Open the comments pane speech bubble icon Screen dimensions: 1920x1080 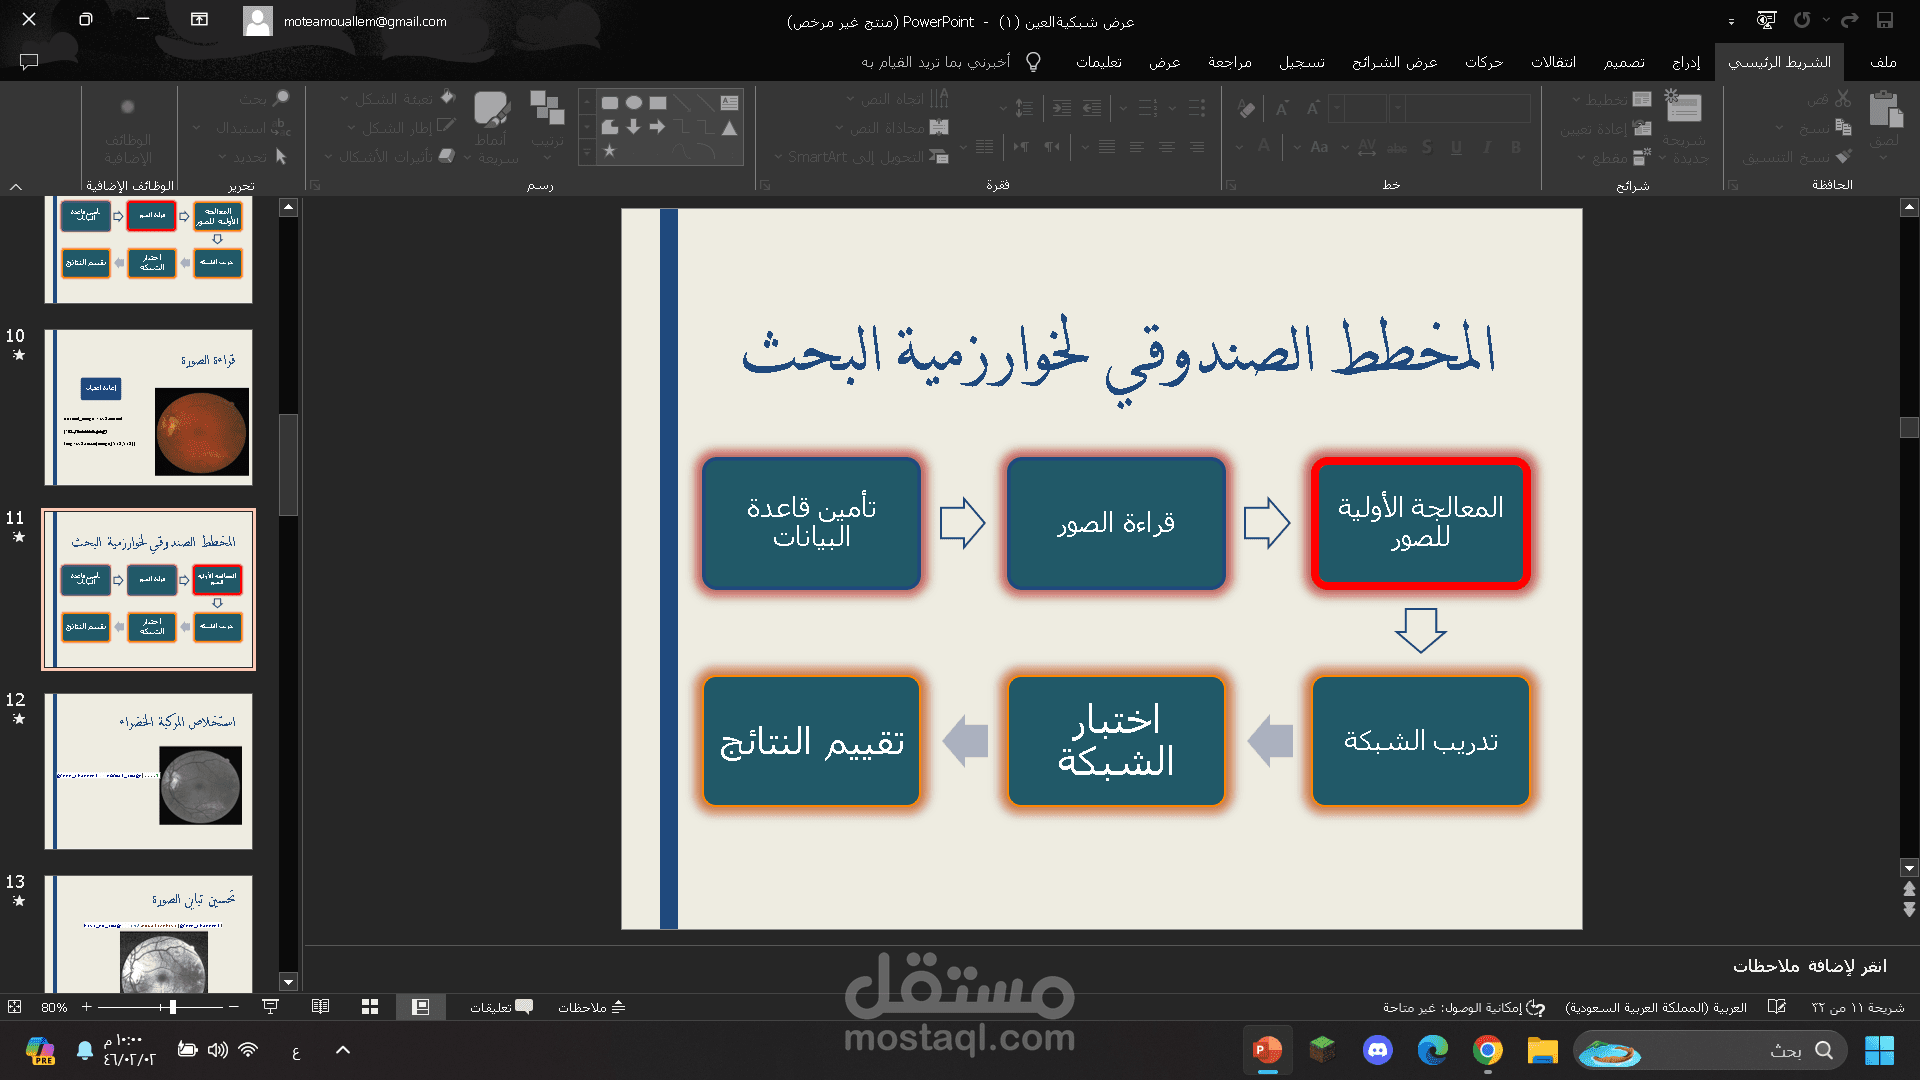point(29,62)
